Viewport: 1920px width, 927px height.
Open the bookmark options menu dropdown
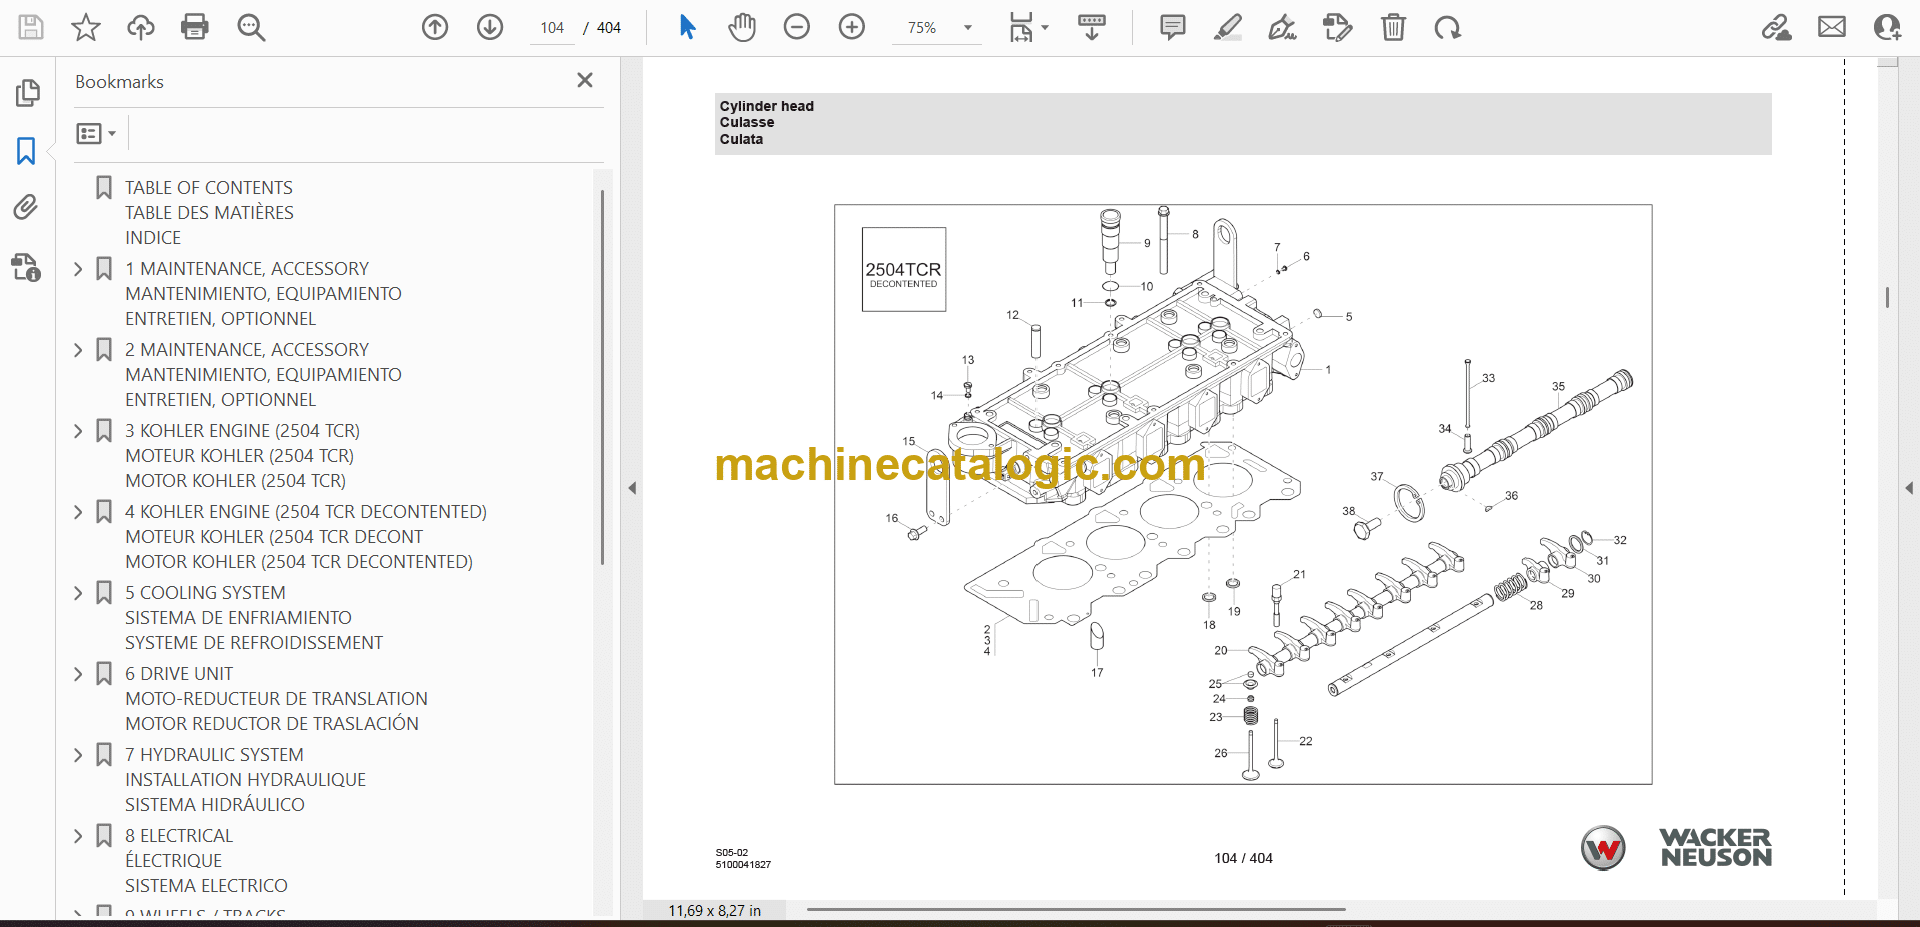[x=96, y=133]
